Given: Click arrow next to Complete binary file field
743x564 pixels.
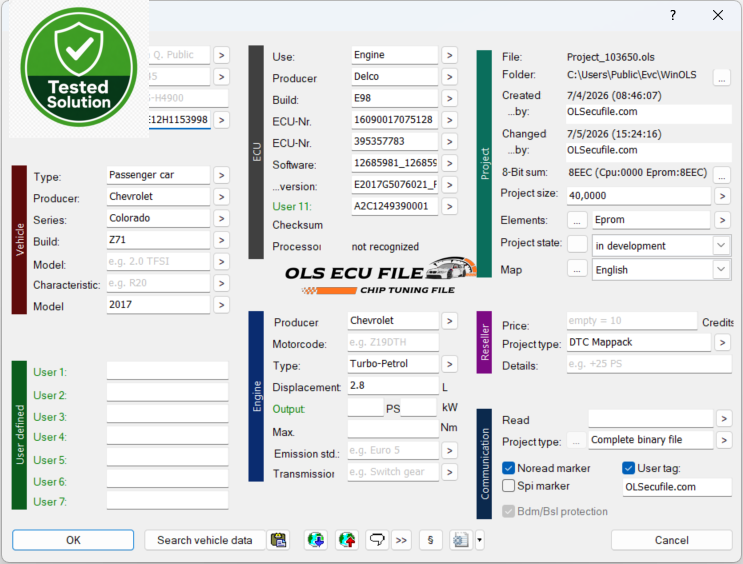Looking at the screenshot, I should click(724, 440).
